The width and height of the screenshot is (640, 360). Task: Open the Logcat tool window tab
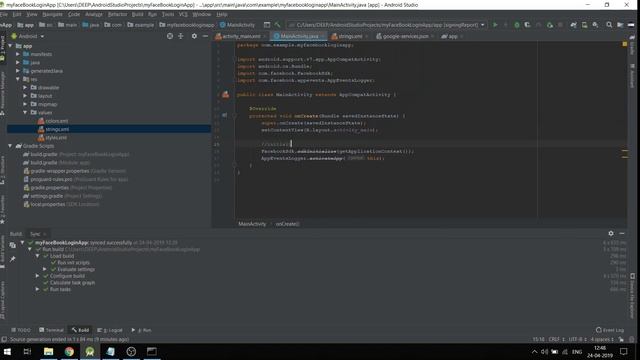click(110, 330)
